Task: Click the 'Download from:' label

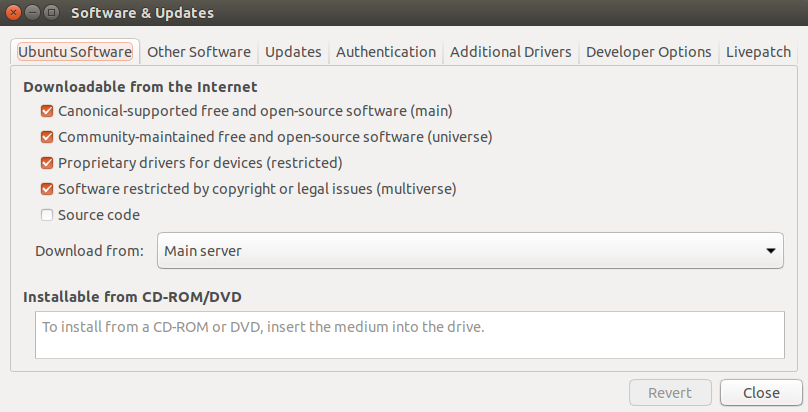Action: tap(90, 251)
